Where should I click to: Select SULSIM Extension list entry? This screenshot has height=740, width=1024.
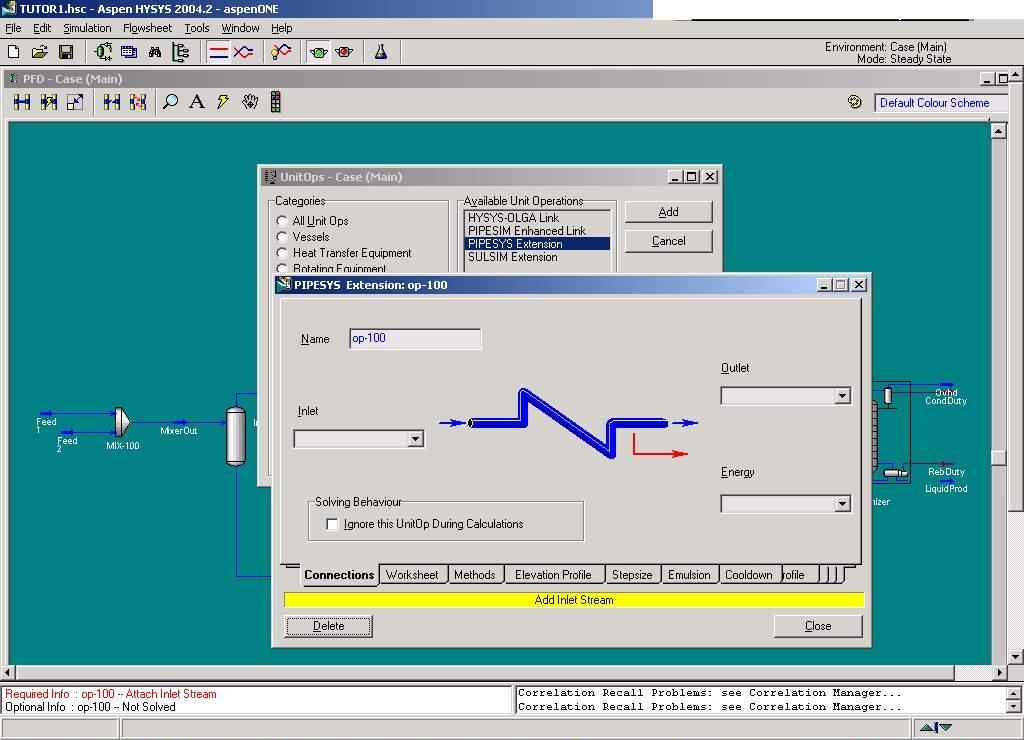pyautogui.click(x=537, y=257)
